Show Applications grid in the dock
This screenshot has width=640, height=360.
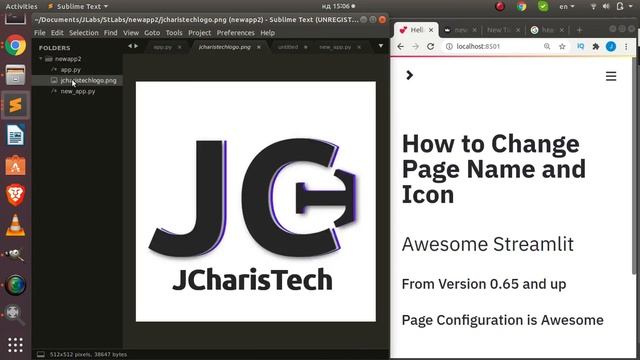click(x=16, y=345)
